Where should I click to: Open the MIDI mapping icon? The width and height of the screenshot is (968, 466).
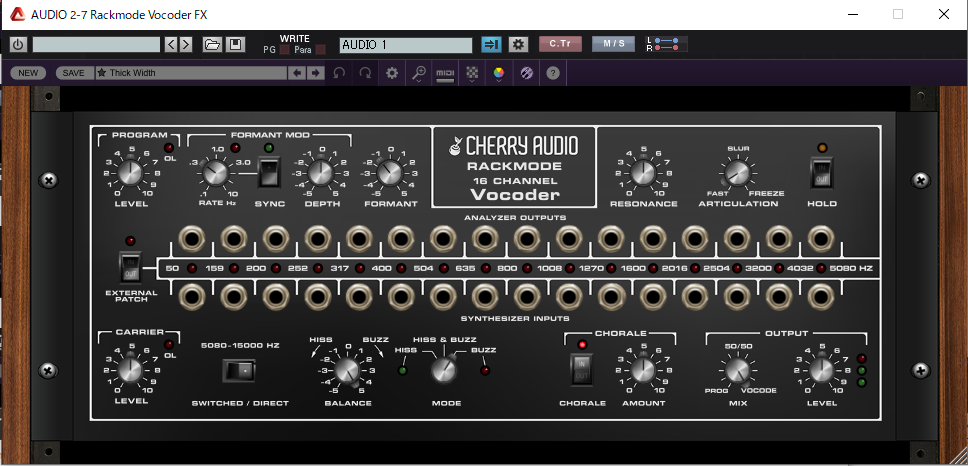pos(445,73)
